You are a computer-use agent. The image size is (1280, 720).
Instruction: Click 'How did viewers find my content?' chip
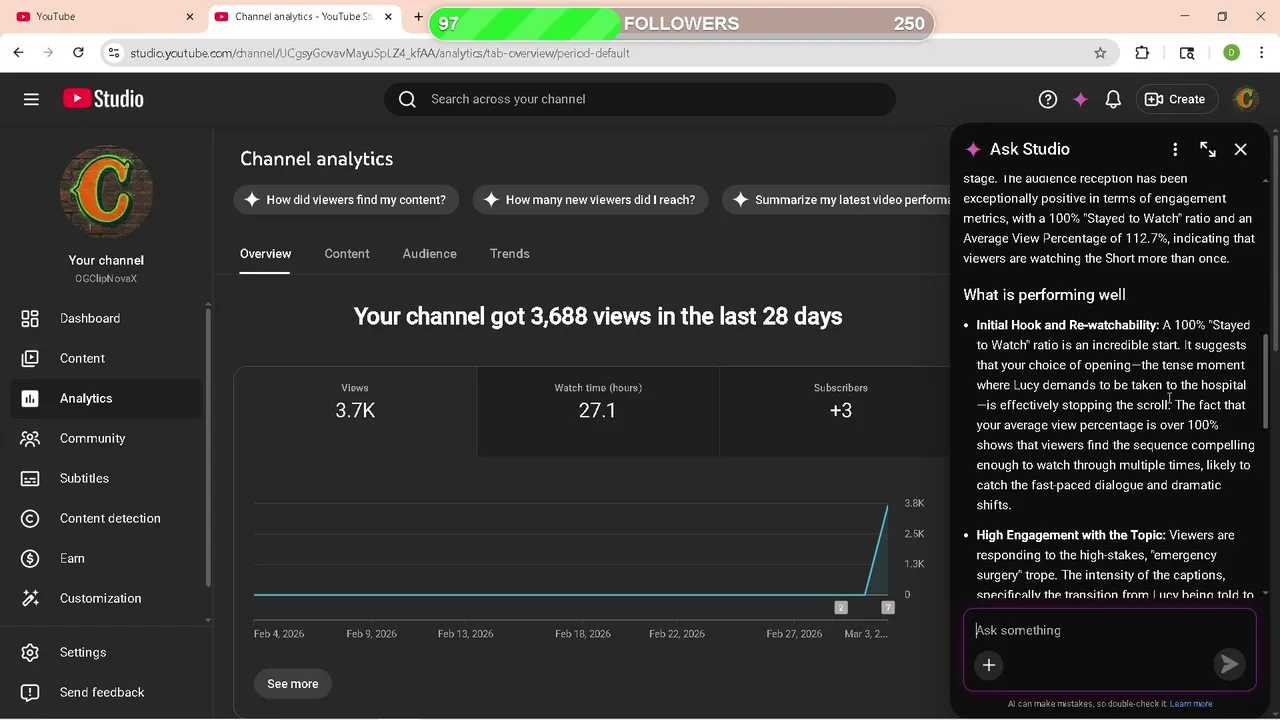pyautogui.click(x=346, y=200)
